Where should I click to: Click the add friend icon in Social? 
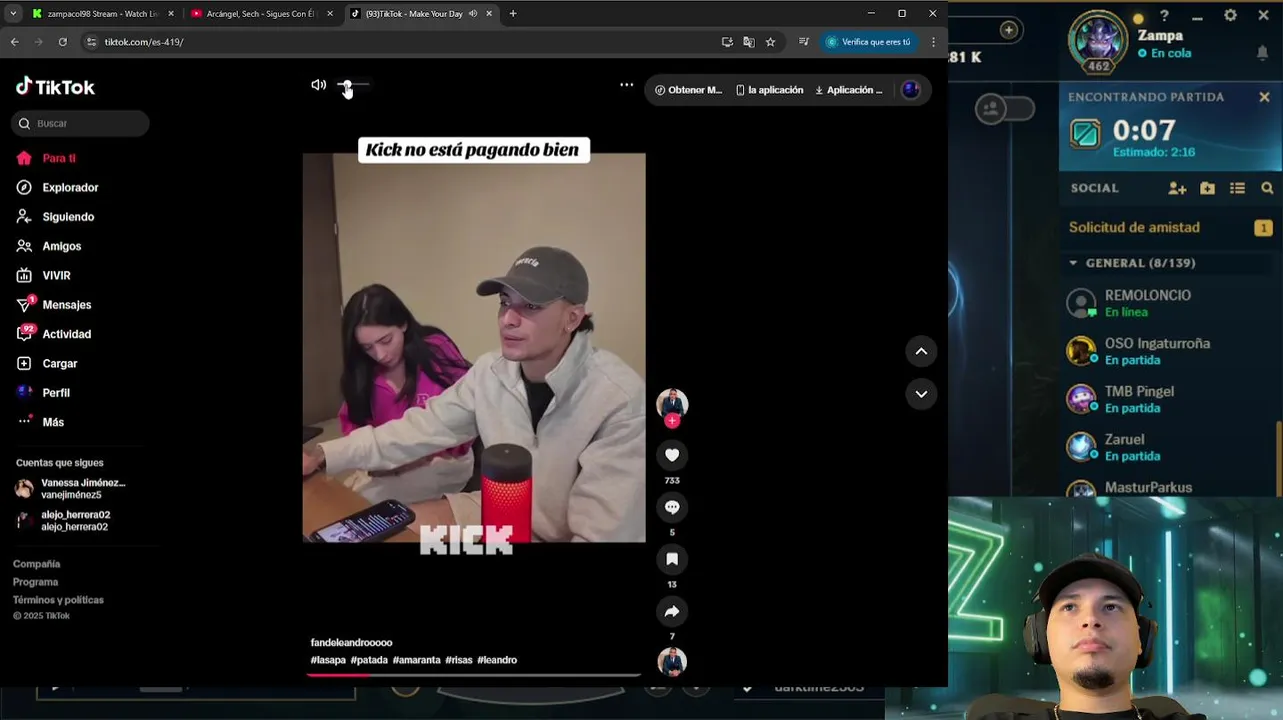[x=1177, y=188]
